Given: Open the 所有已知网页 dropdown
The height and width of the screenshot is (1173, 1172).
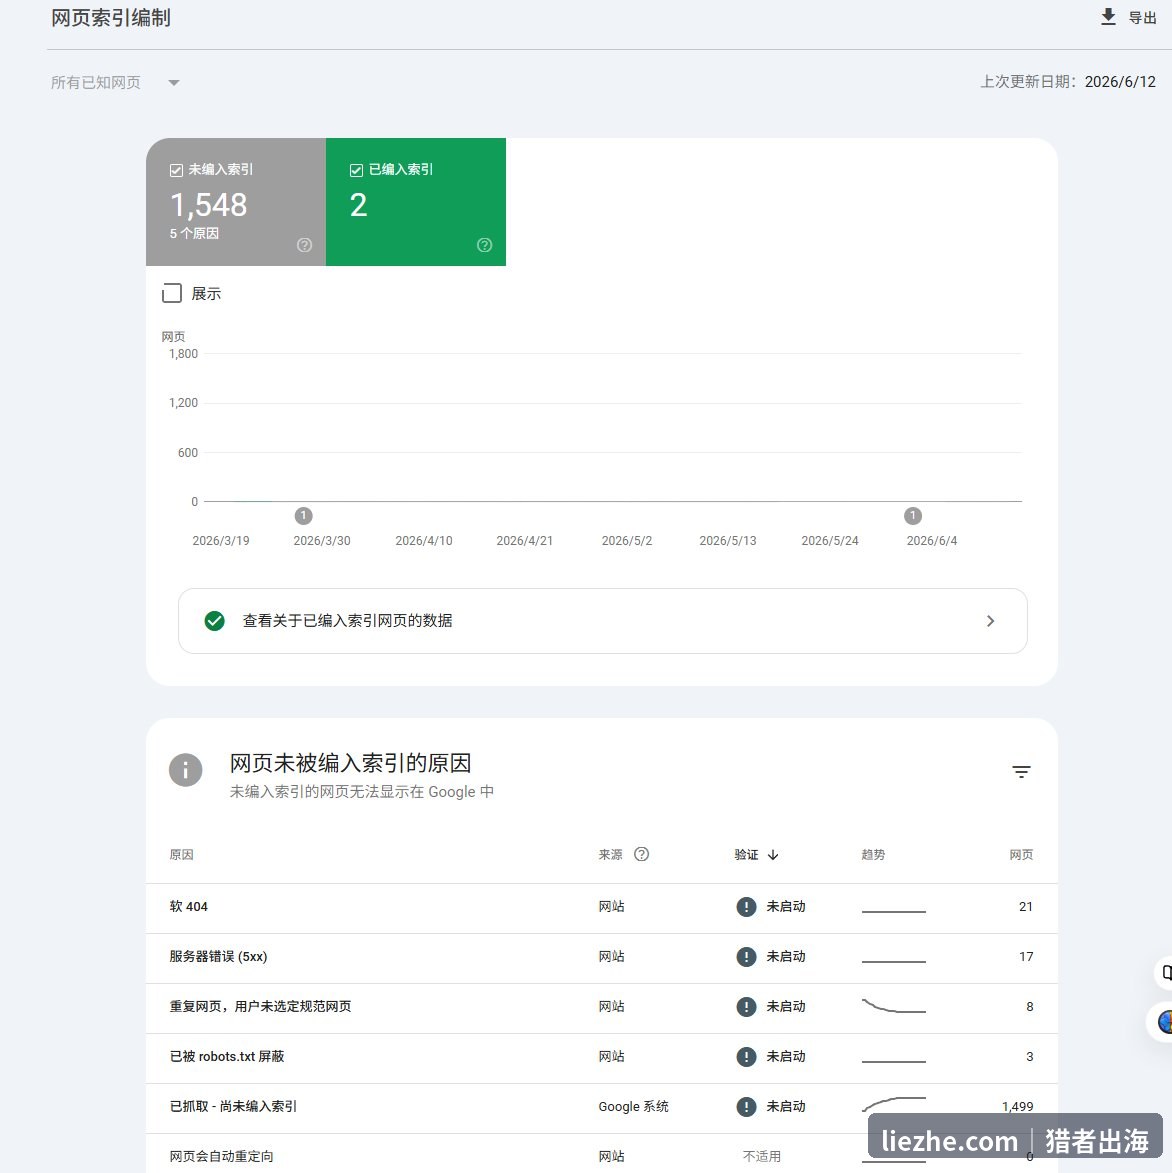Looking at the screenshot, I should coord(115,82).
